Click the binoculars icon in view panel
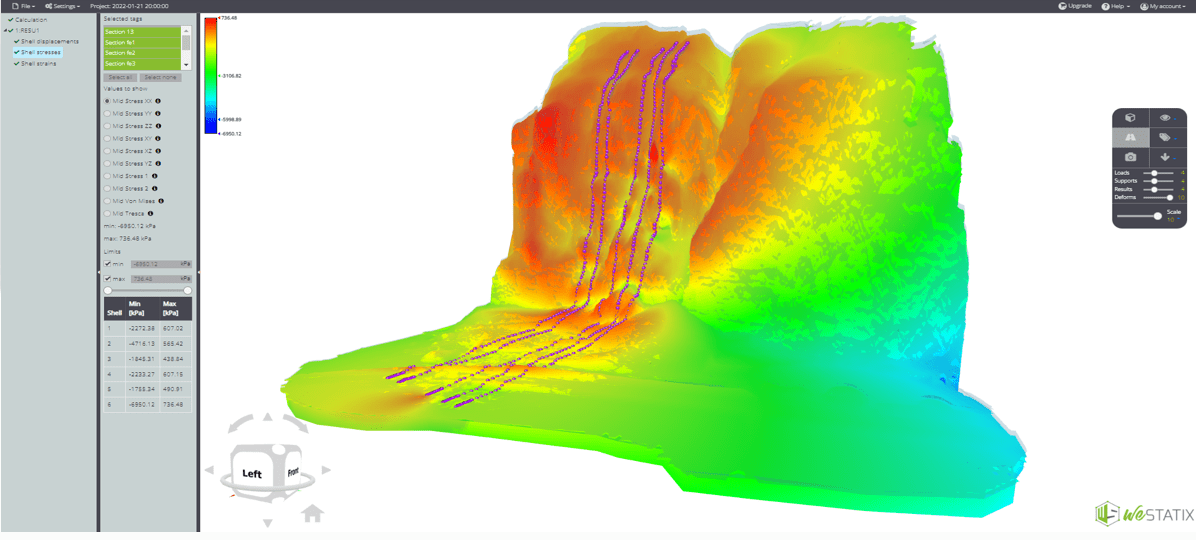Screen dimensions: 1196x540 1130,137
